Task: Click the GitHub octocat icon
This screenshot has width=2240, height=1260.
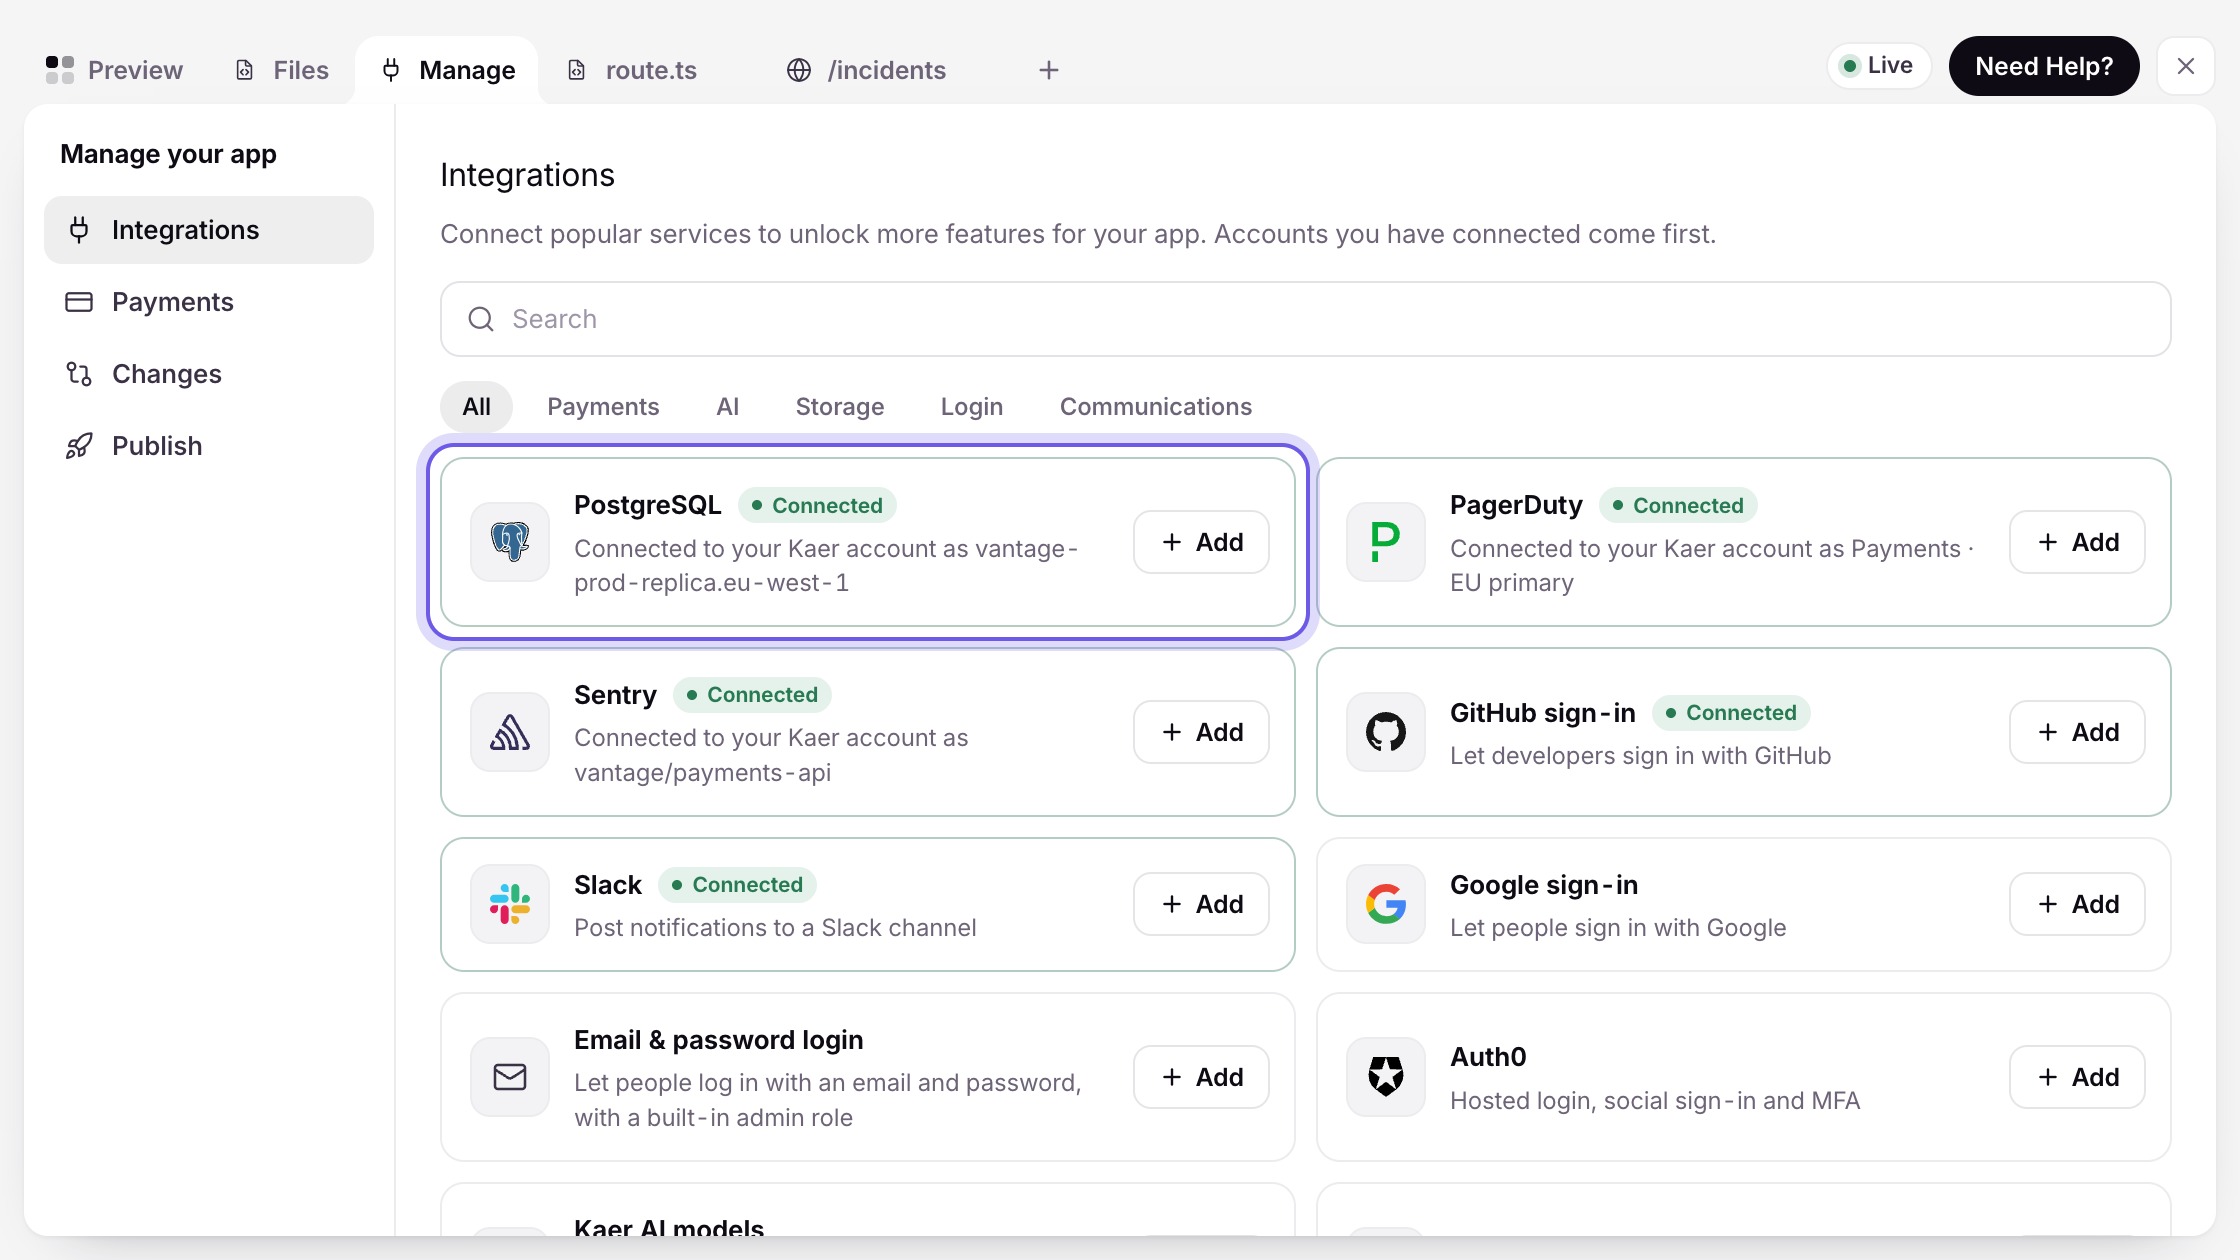Action: (x=1386, y=732)
